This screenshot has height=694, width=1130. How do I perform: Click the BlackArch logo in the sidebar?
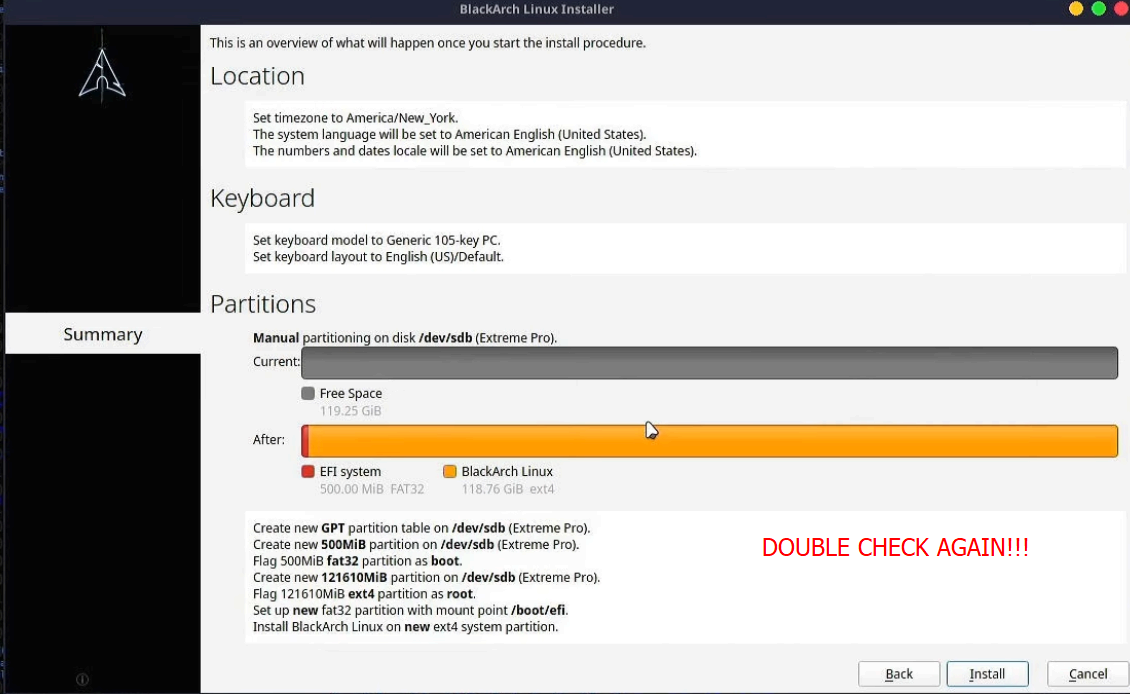coord(101,72)
